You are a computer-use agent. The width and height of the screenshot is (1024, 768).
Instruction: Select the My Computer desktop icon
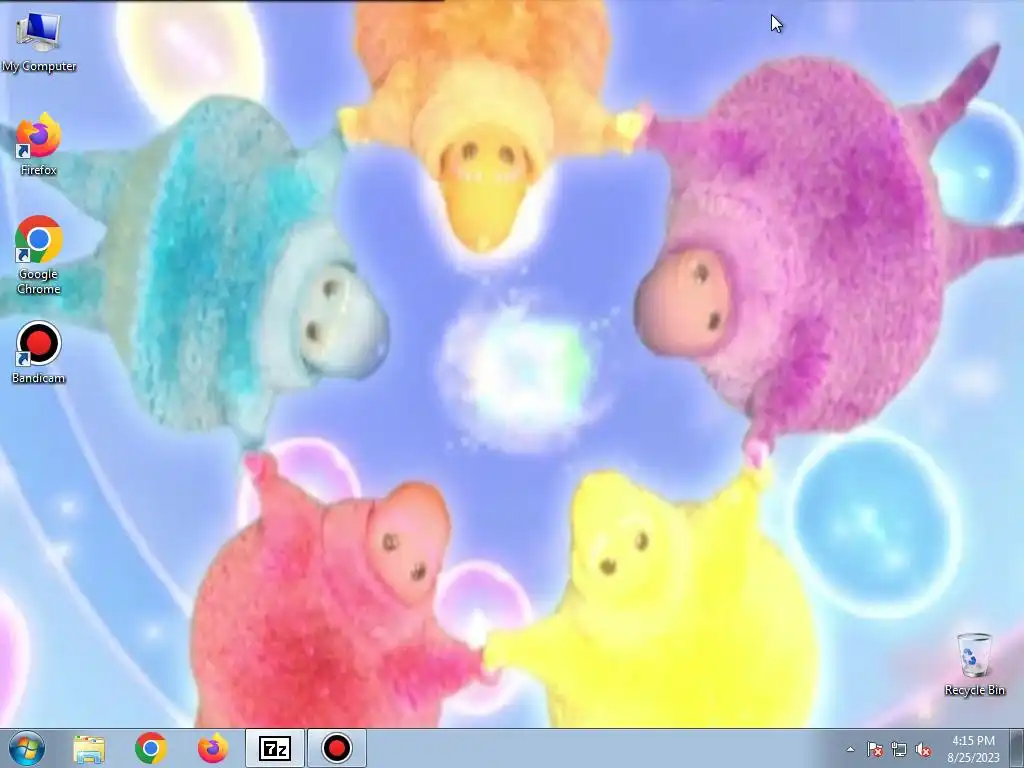pyautogui.click(x=39, y=41)
